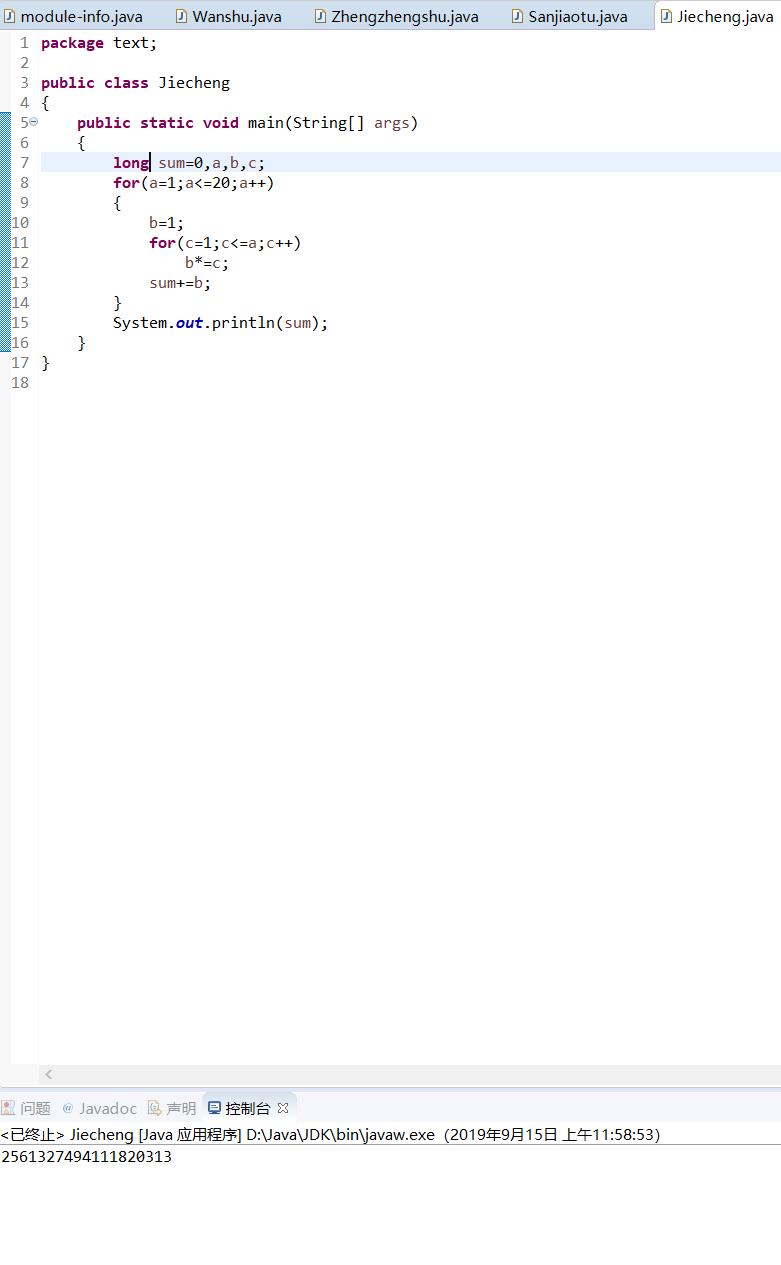
Task: Collapse the main method fold at line 5
Action: tap(33, 122)
